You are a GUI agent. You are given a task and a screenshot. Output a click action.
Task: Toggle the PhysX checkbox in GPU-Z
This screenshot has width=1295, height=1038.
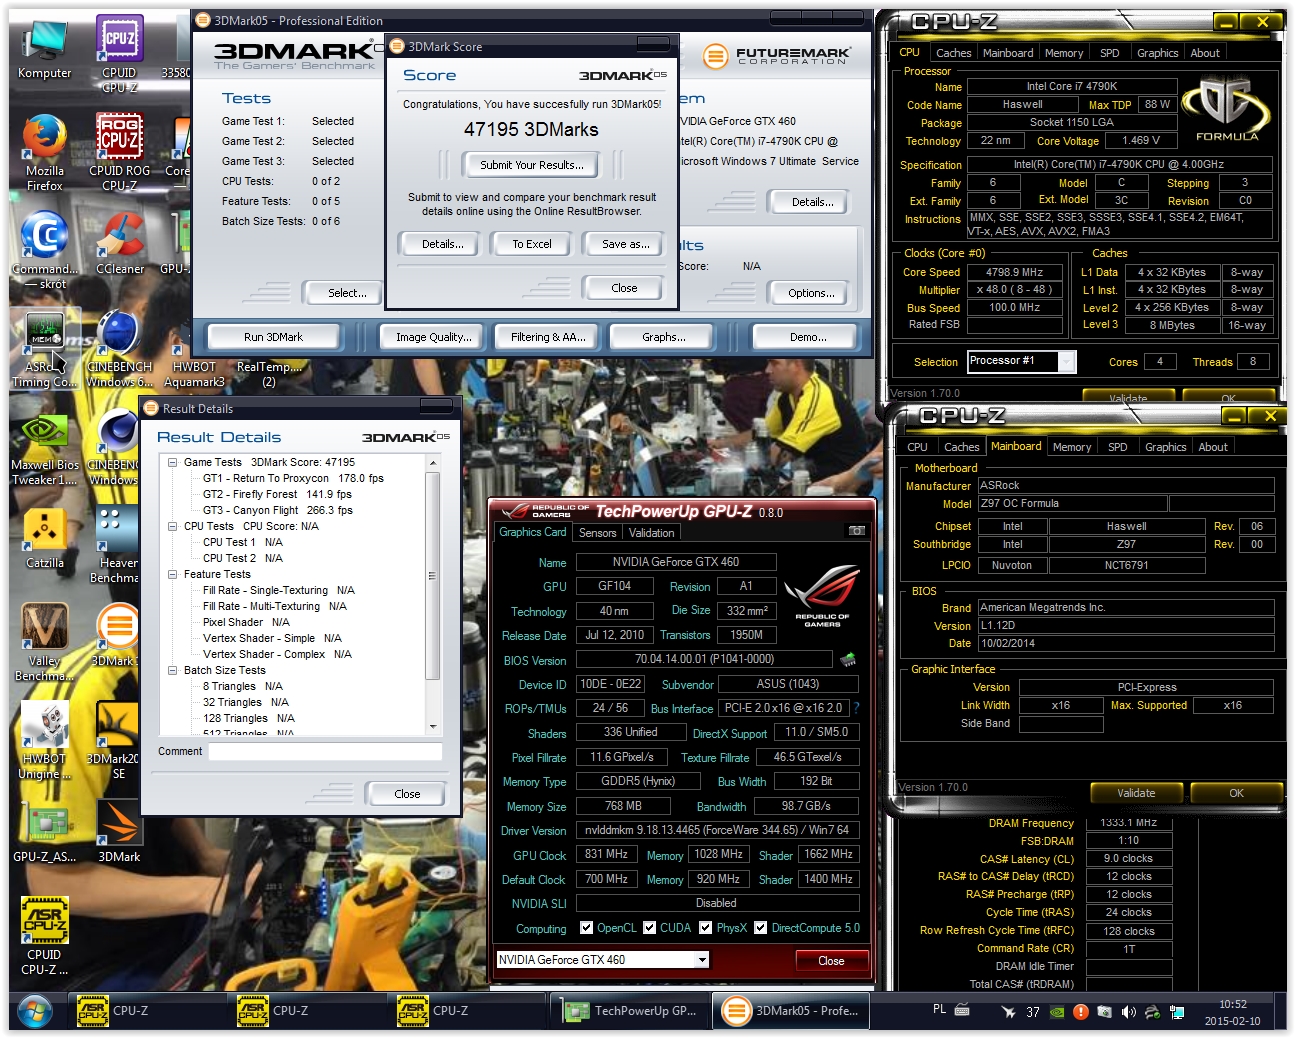706,928
